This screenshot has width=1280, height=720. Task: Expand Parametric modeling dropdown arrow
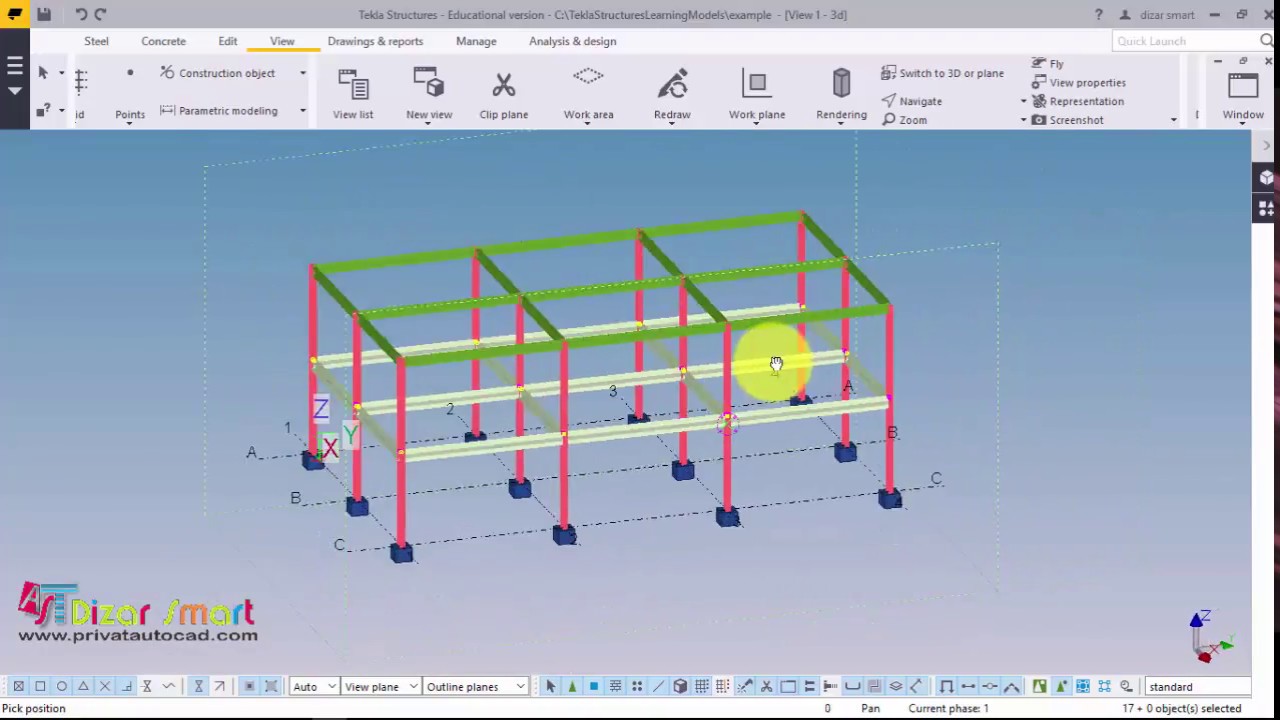tap(303, 111)
